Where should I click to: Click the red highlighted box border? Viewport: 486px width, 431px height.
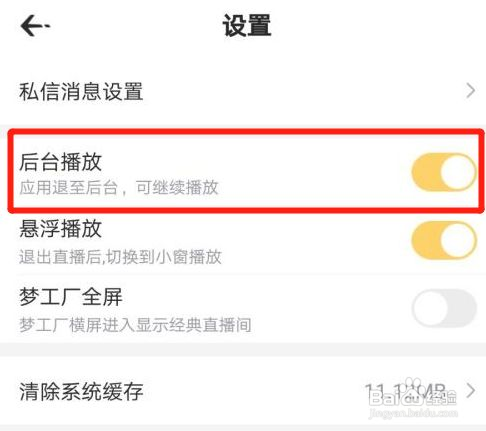[246, 131]
